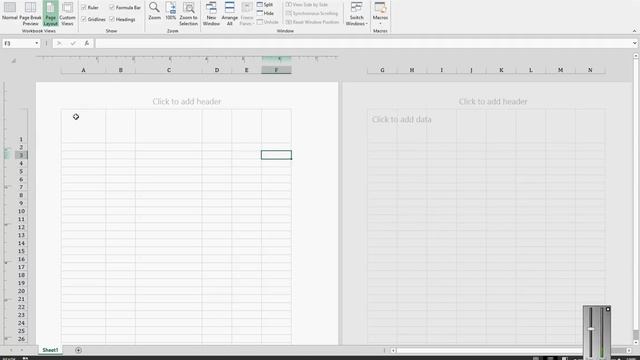Select column G header on second page
Screen dimensions: 640x360
(382, 70)
